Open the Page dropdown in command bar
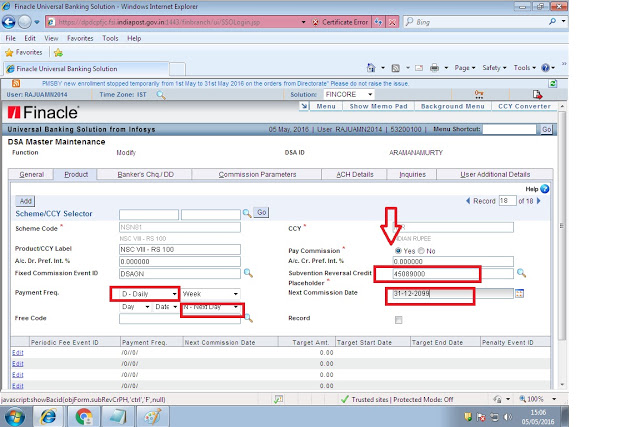Viewport: 640px width, 427px height. [465, 68]
